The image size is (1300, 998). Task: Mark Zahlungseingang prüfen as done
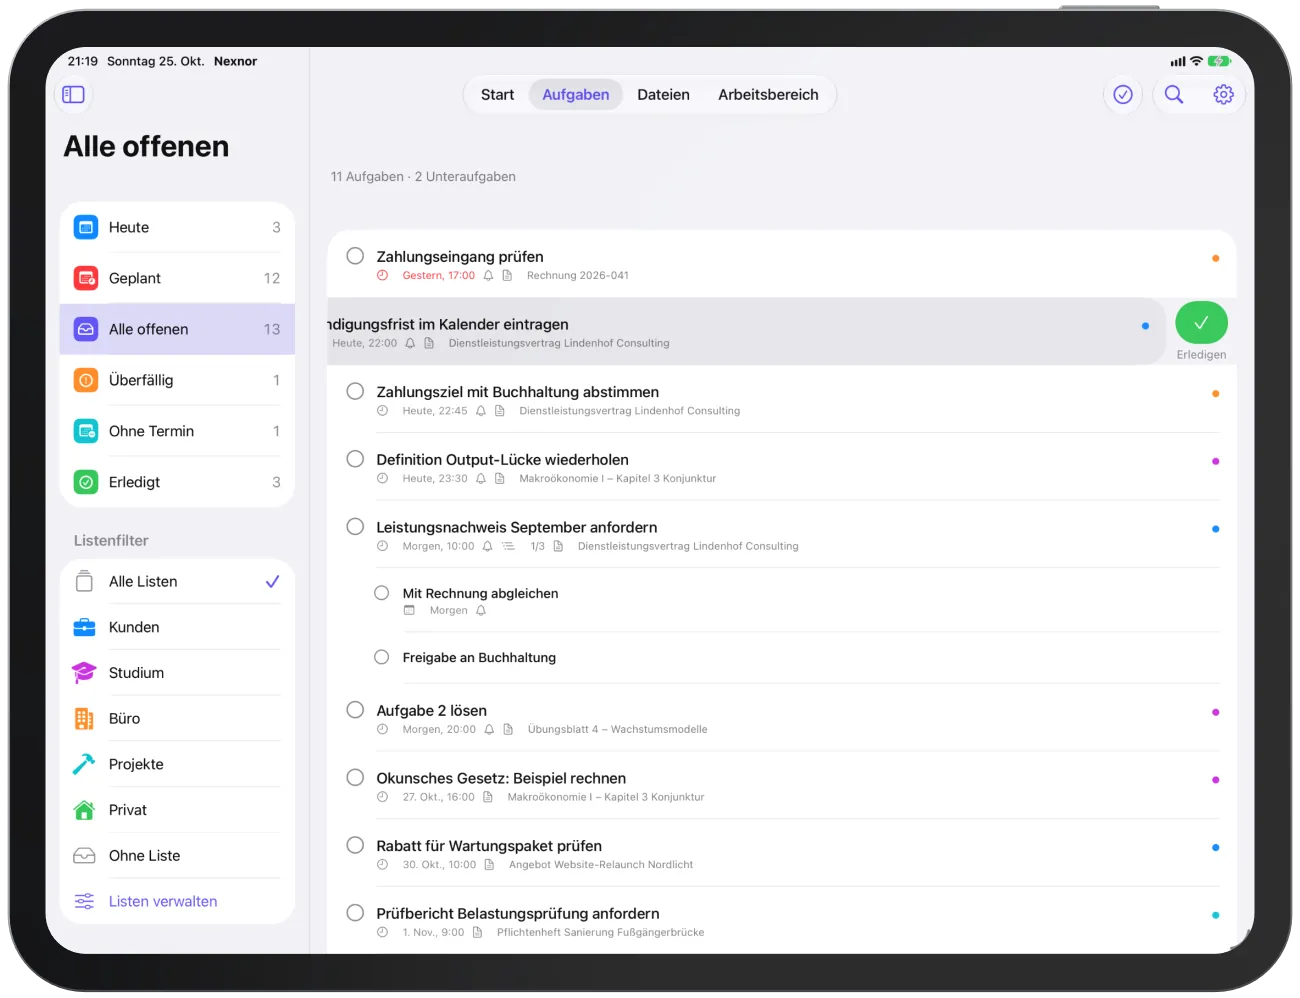pos(355,256)
